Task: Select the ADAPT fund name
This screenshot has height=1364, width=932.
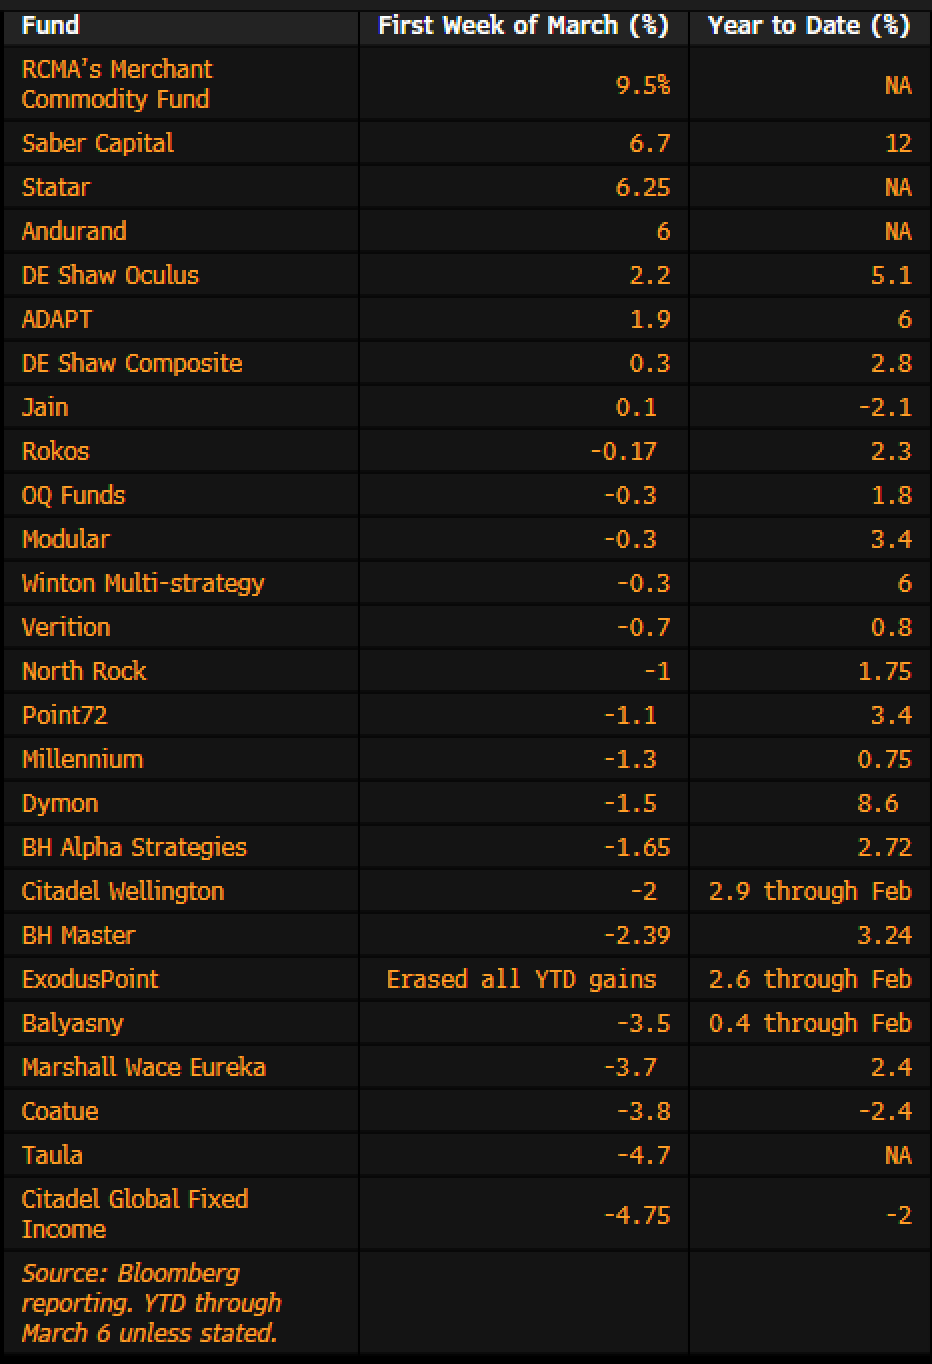Action: click(x=57, y=319)
